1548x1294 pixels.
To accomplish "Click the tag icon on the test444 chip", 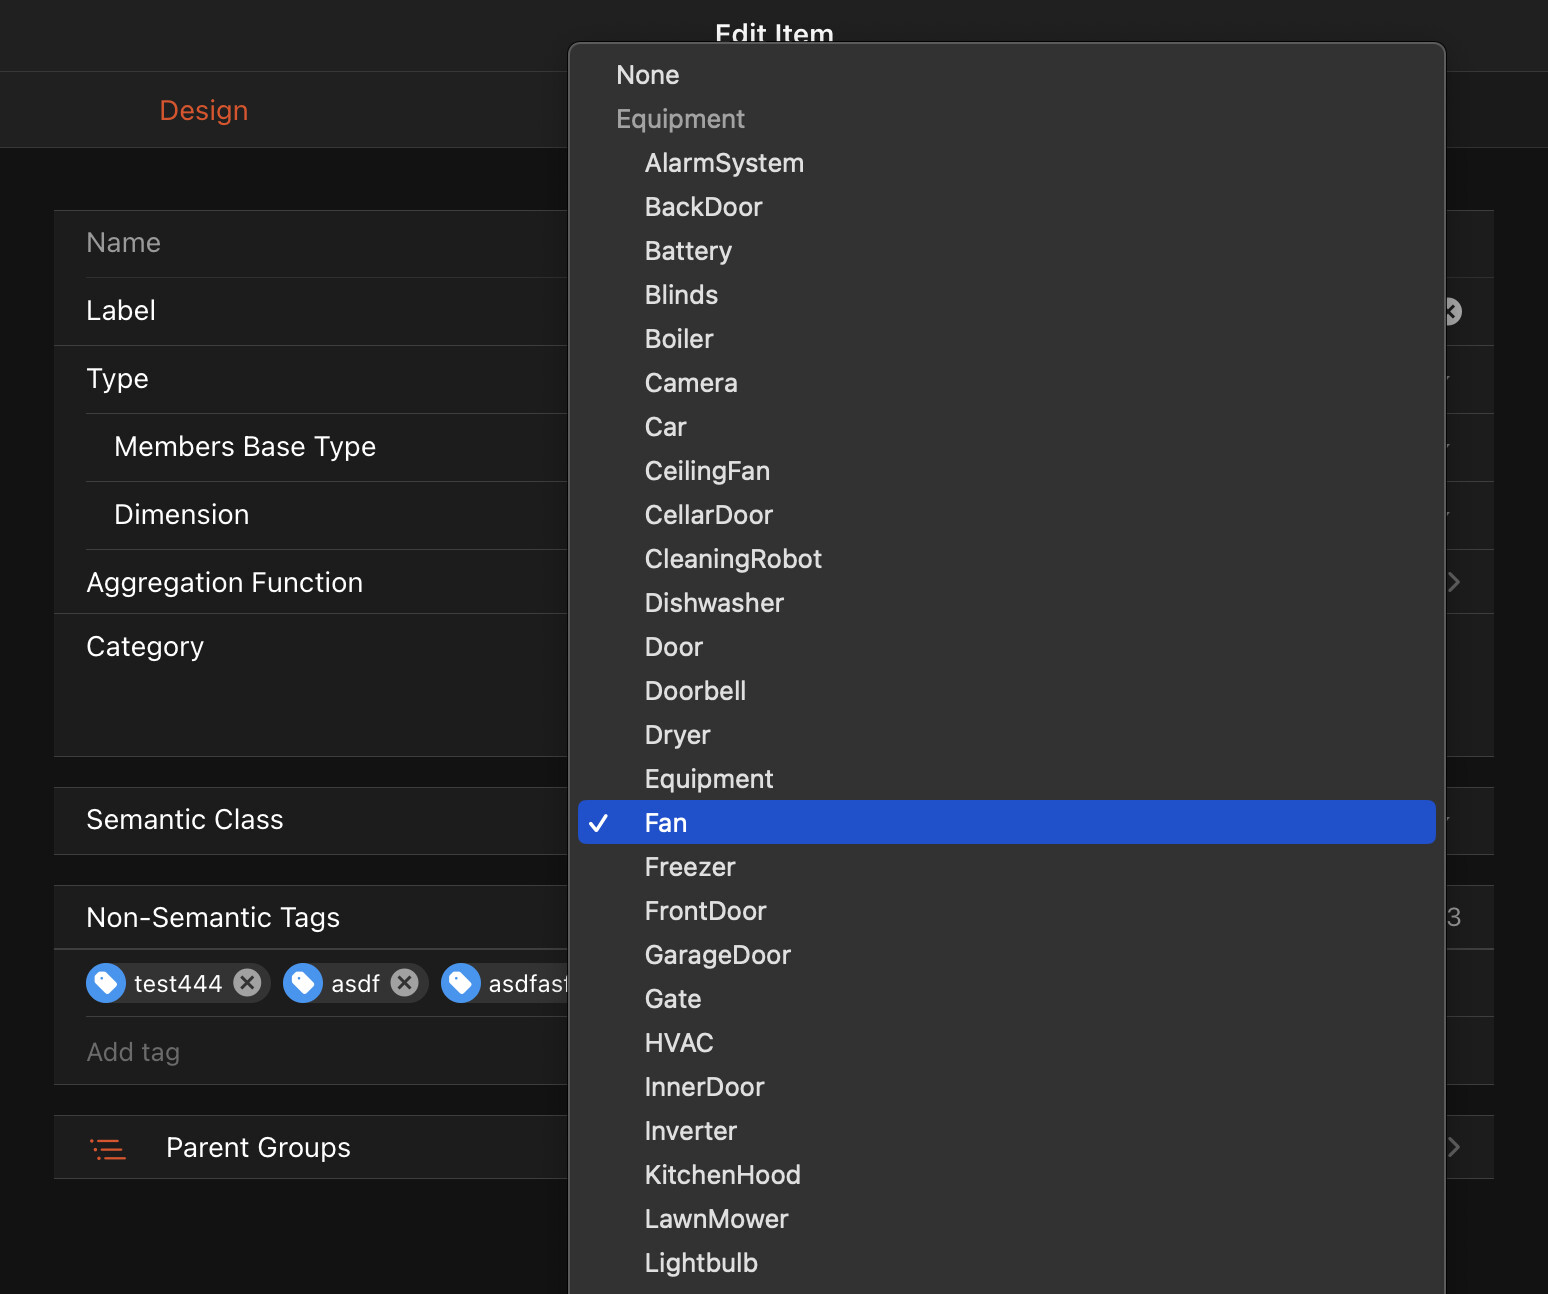I will 106,983.
